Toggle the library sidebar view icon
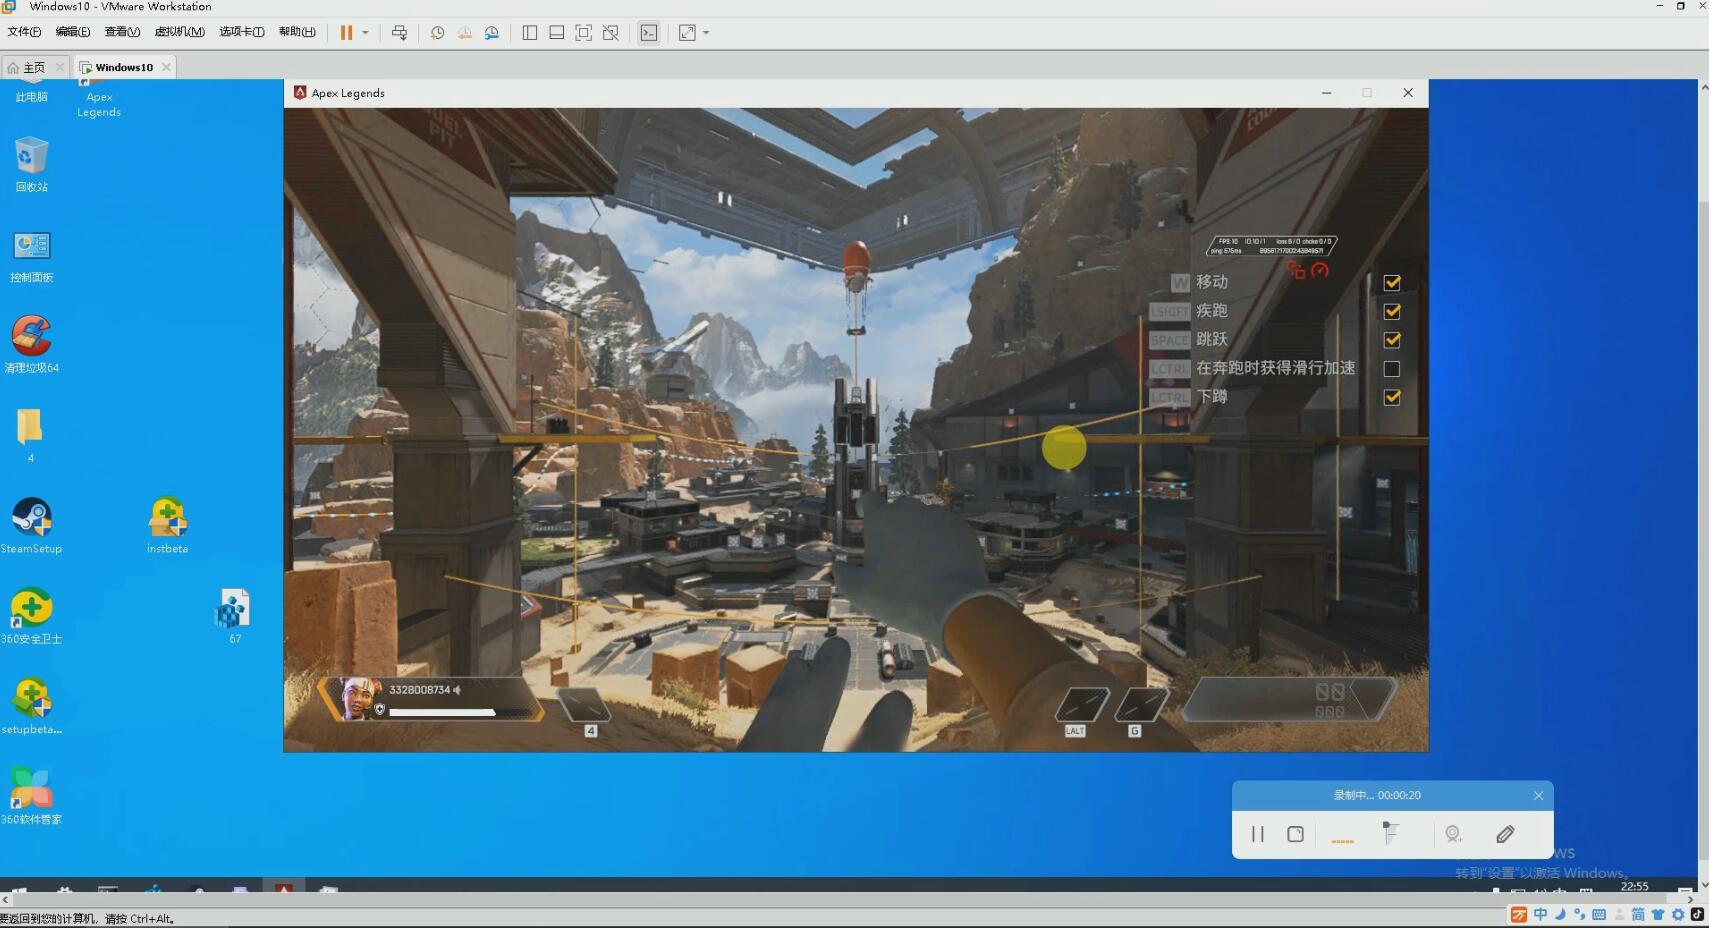This screenshot has height=928, width=1709. tap(530, 33)
